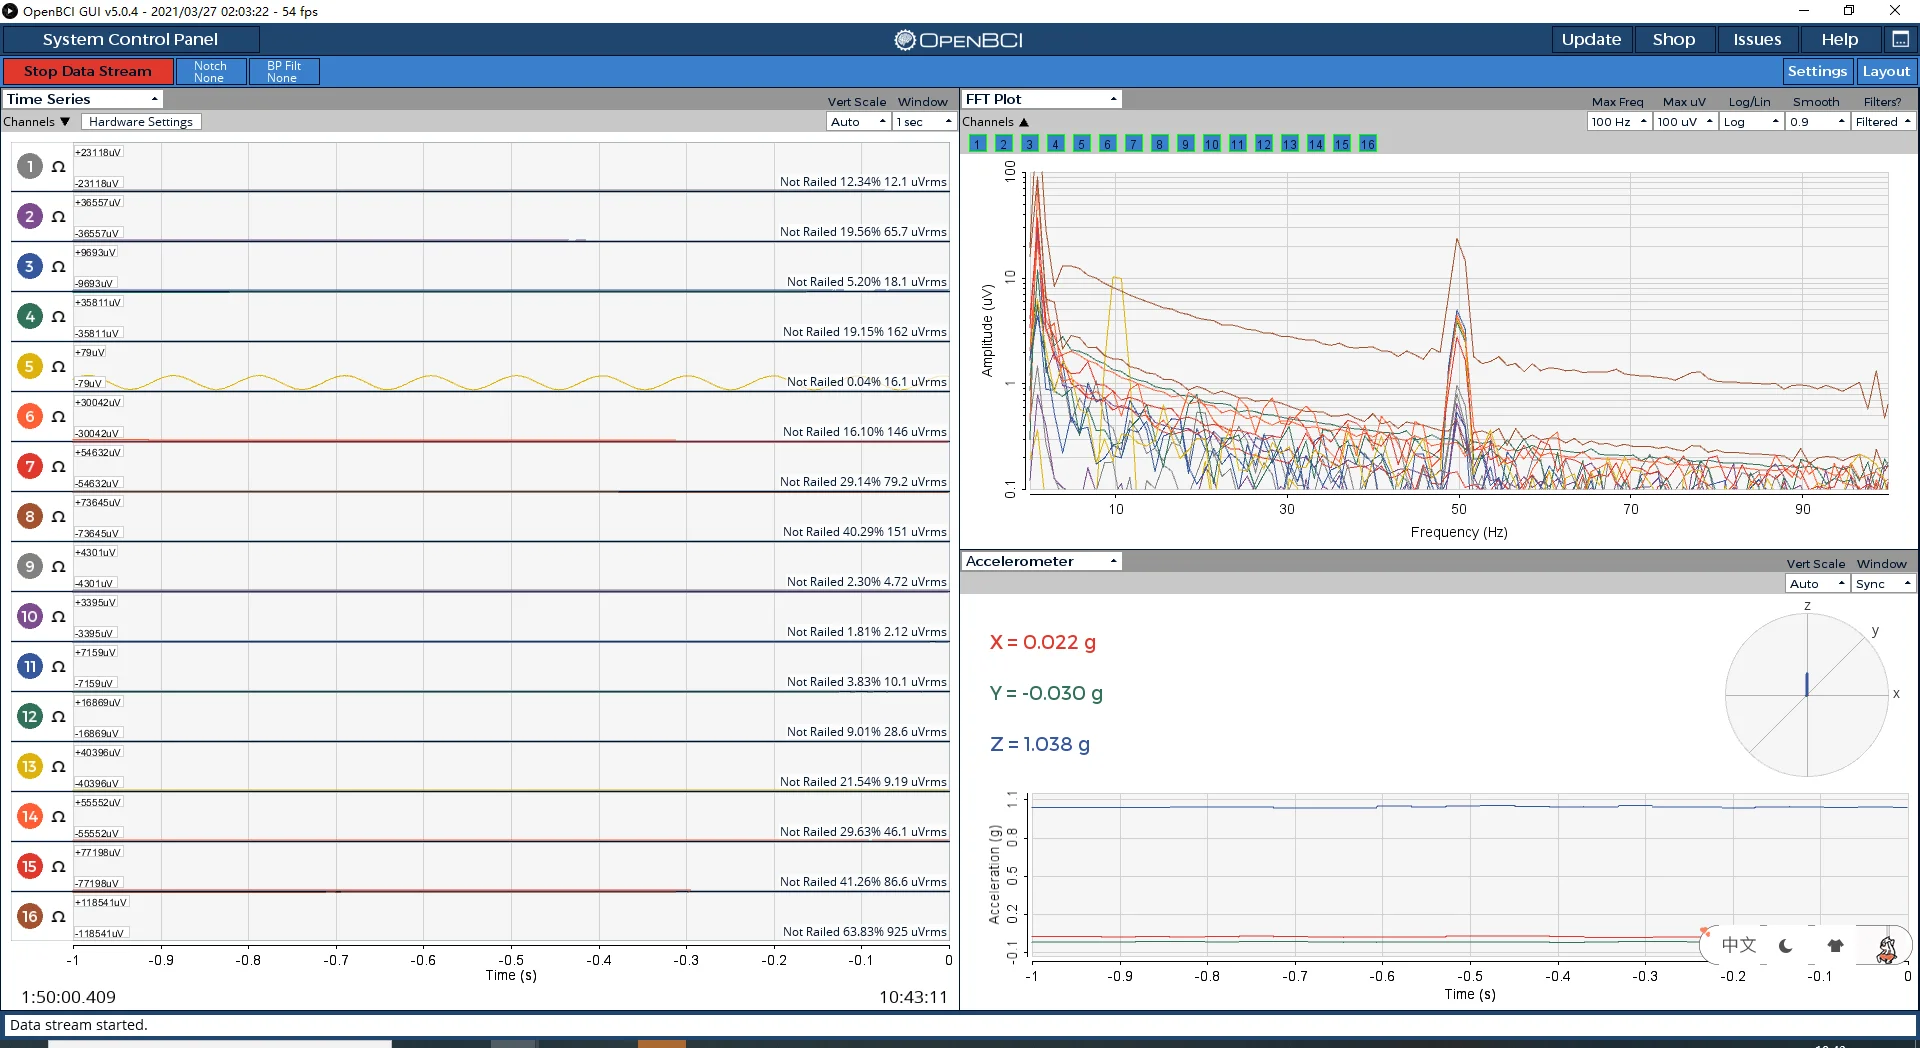Toggle channel 9 circle button
This screenshot has height=1048, width=1920.
30,566
